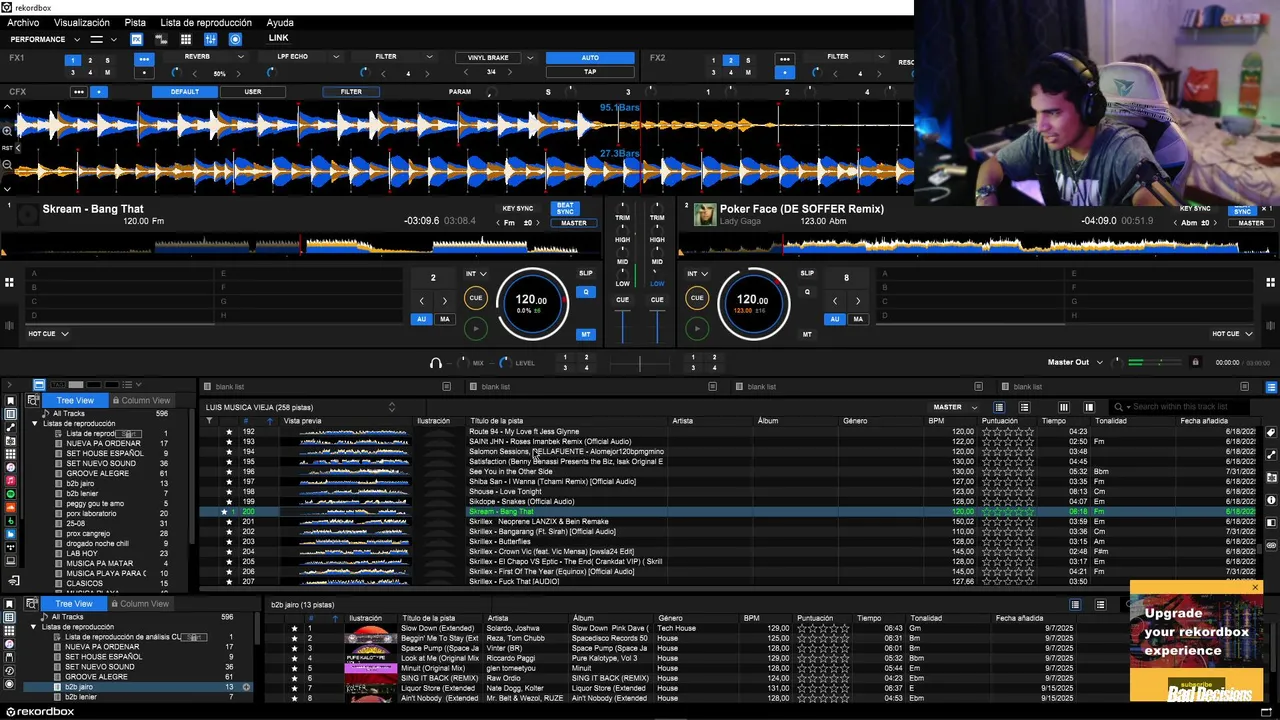Screen dimensions: 1280x720
Task: Adjust the crossfader slider
Action: coord(640,363)
